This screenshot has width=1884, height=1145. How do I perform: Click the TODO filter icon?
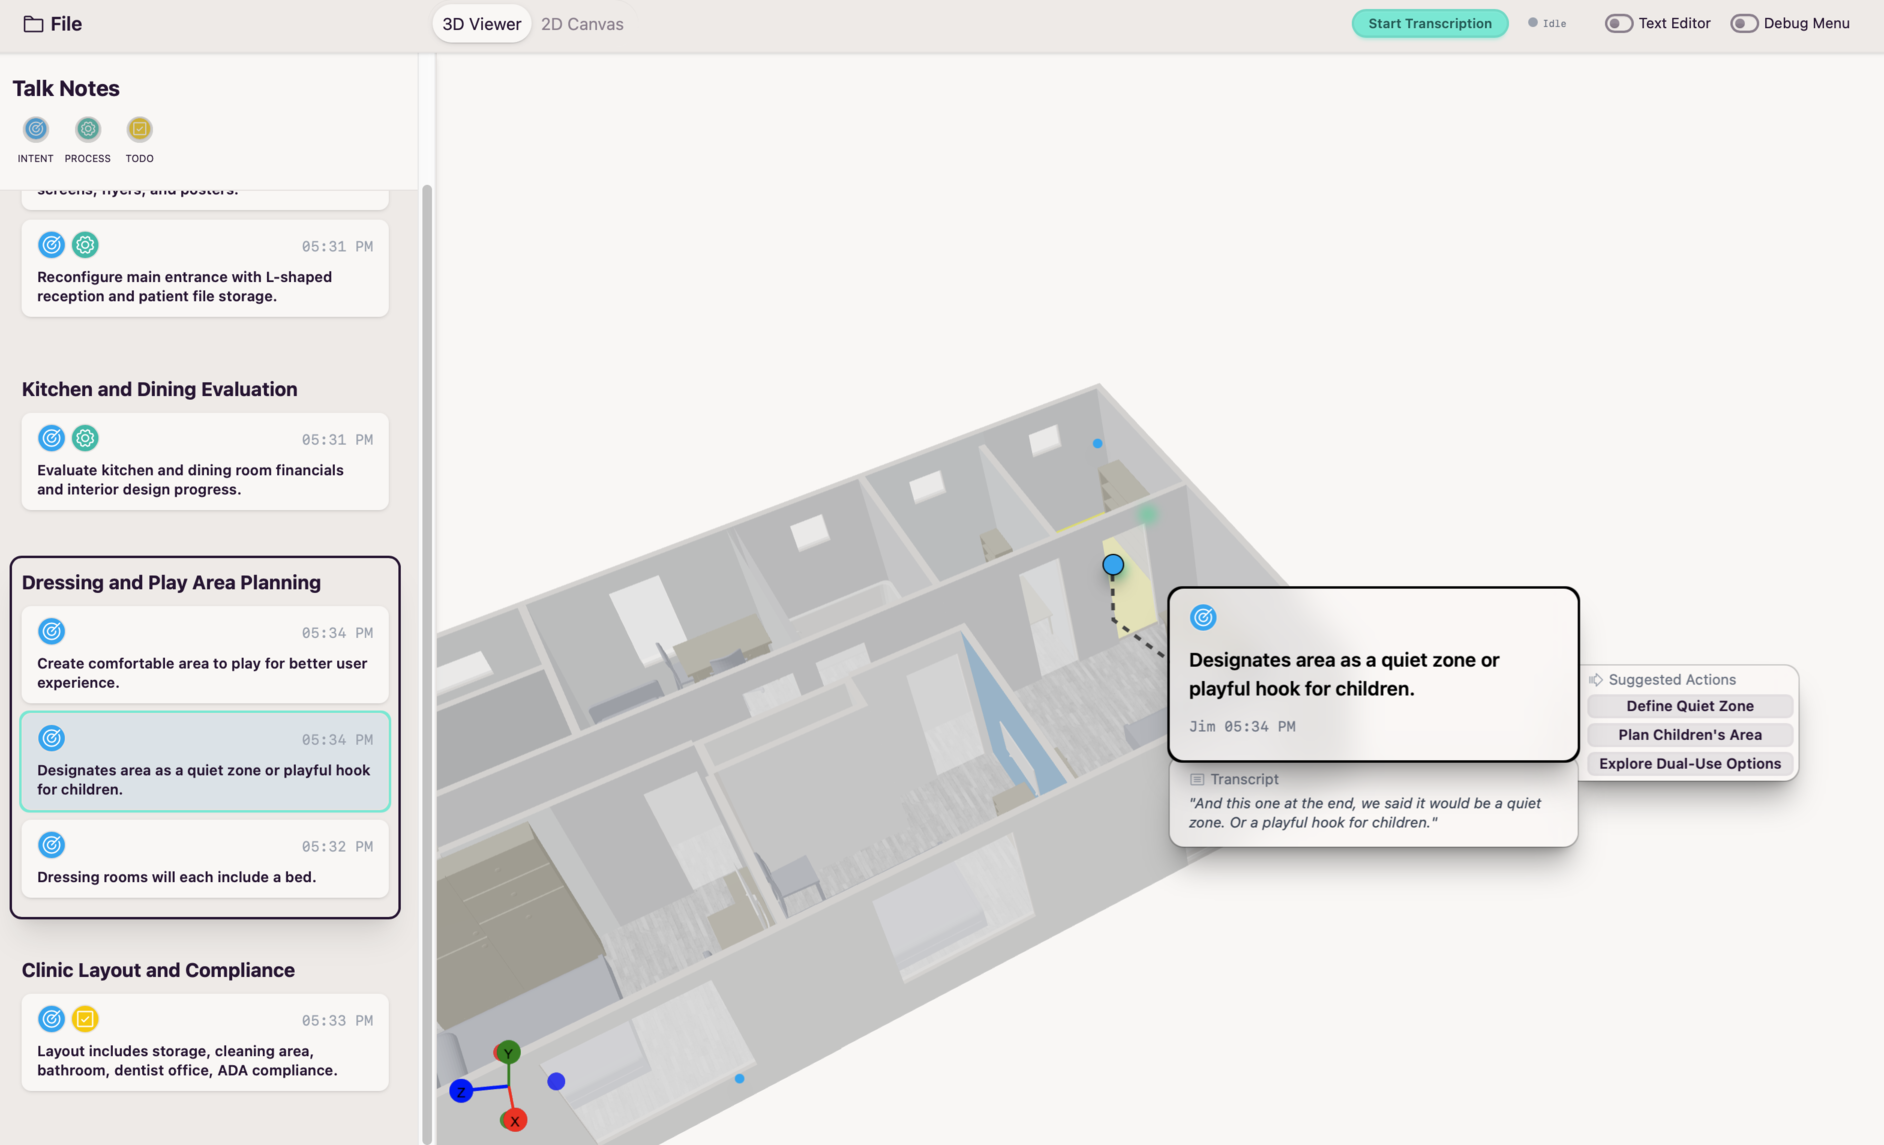coord(139,129)
